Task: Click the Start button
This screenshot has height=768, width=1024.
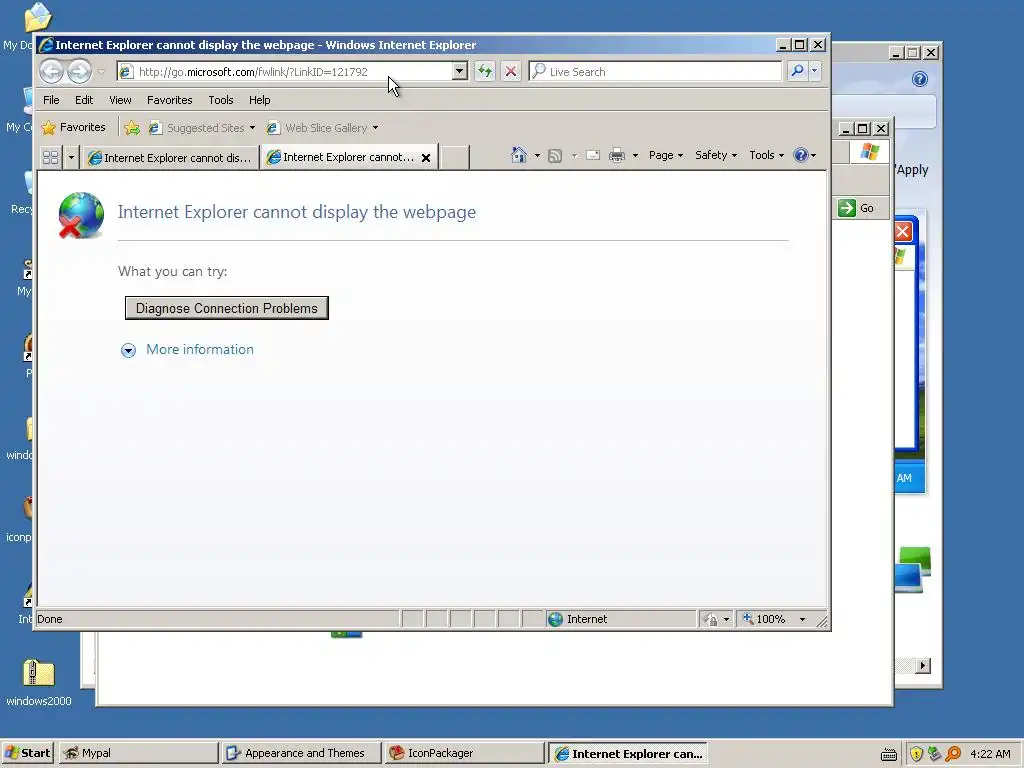Action: coord(27,753)
